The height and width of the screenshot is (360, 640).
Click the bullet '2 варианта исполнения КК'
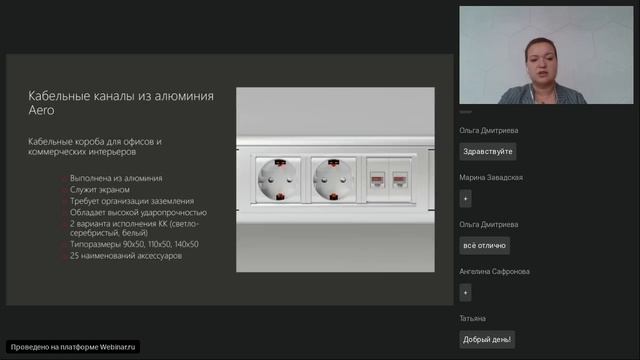click(134, 228)
